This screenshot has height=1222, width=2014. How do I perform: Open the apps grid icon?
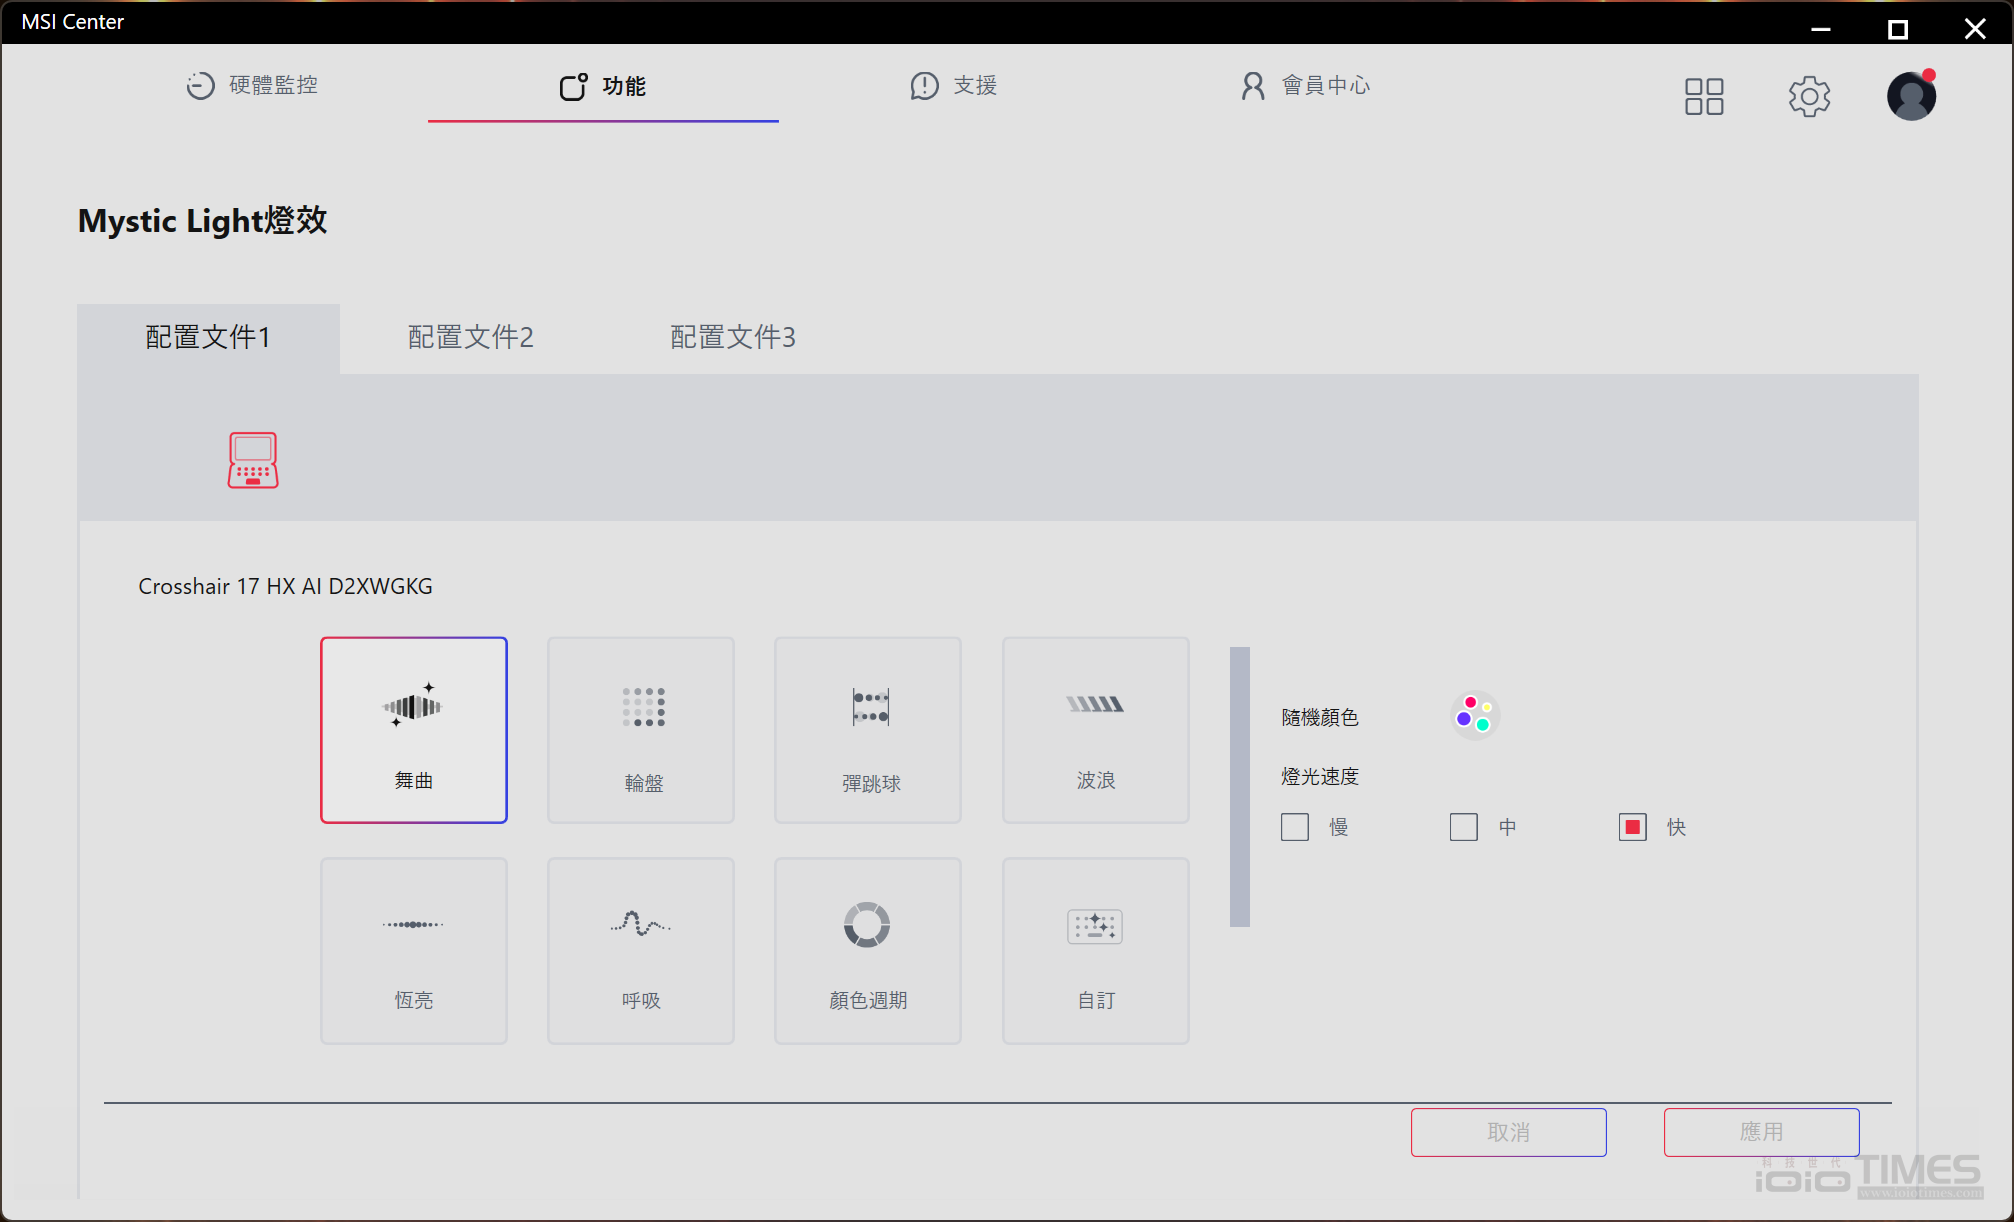[x=1704, y=96]
